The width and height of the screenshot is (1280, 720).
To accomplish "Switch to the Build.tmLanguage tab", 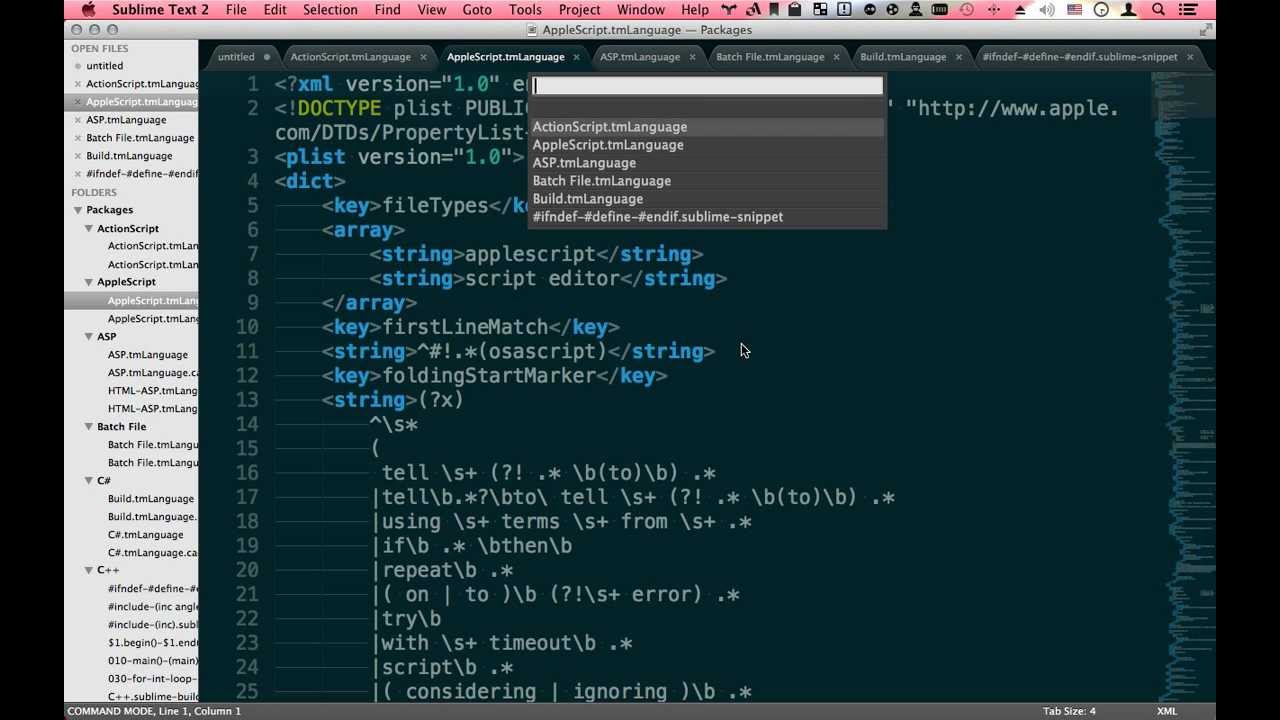I will [903, 57].
